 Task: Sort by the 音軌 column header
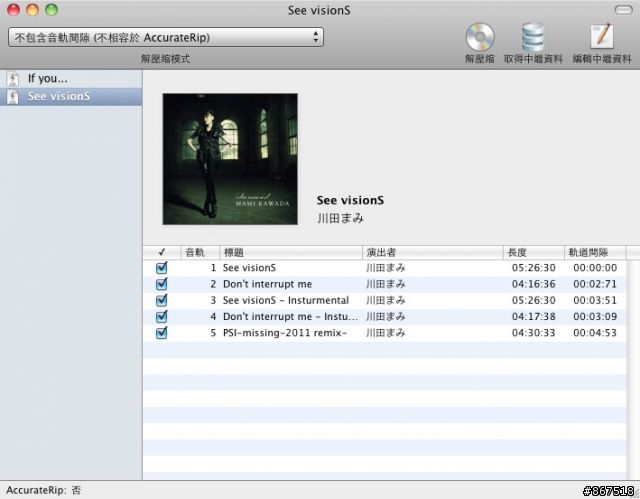tap(200, 253)
